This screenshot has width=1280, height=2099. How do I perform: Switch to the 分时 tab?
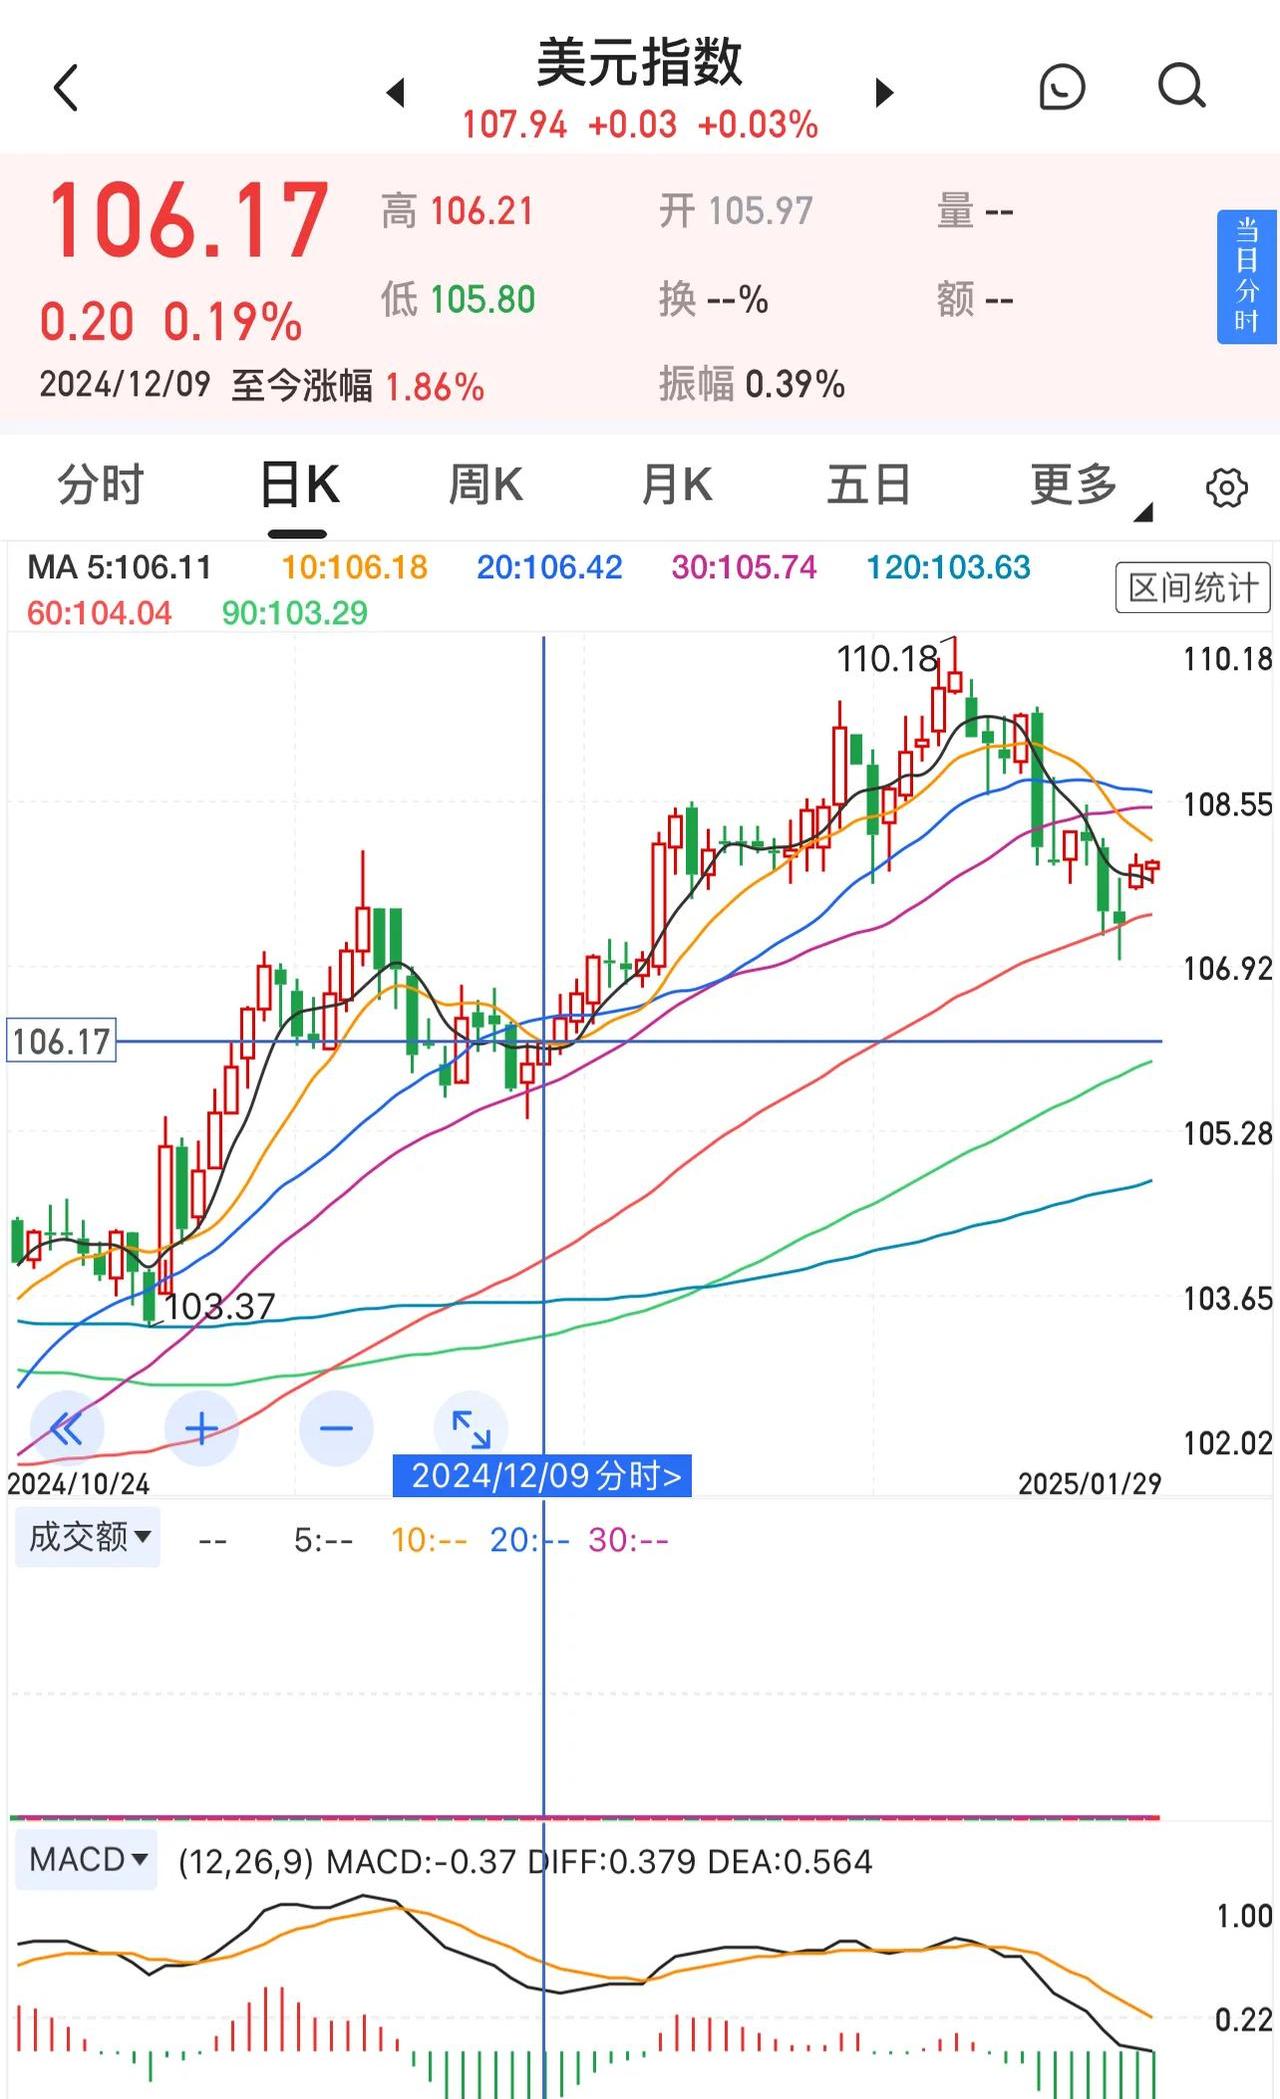pyautogui.click(x=100, y=486)
